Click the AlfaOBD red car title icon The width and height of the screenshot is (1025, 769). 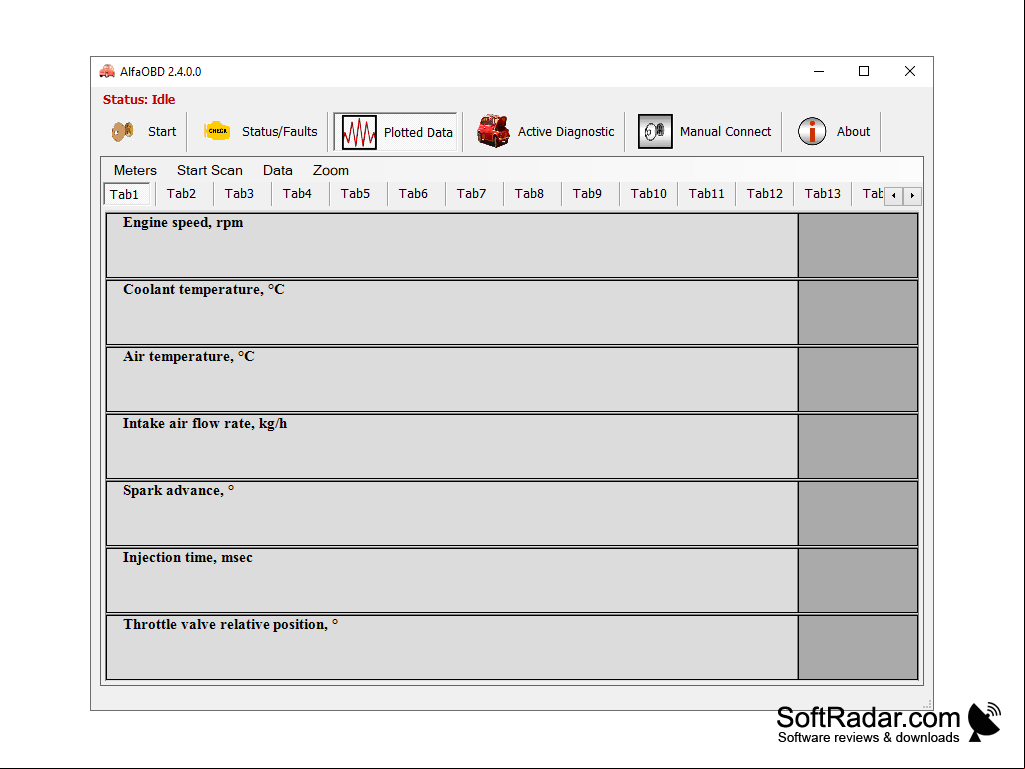107,71
